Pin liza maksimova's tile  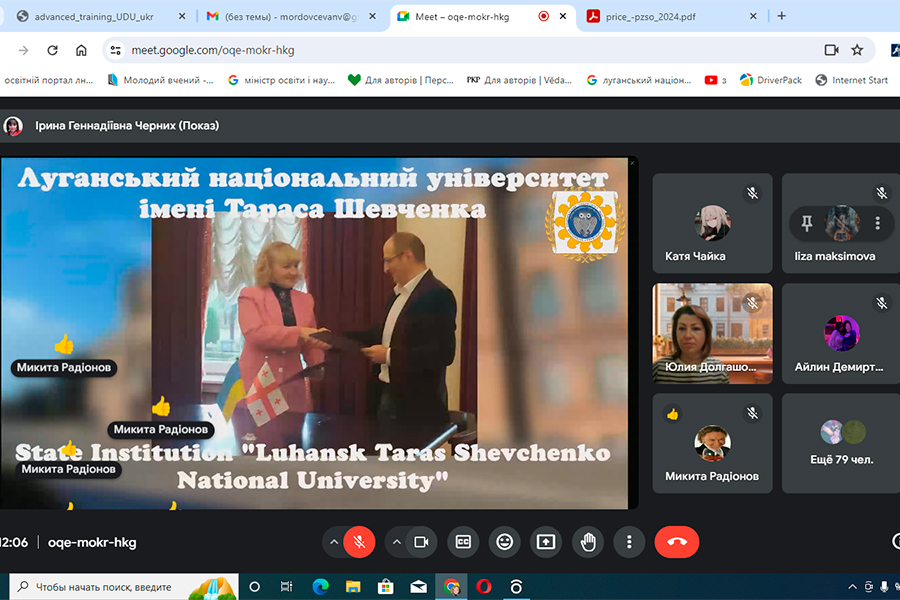807,223
